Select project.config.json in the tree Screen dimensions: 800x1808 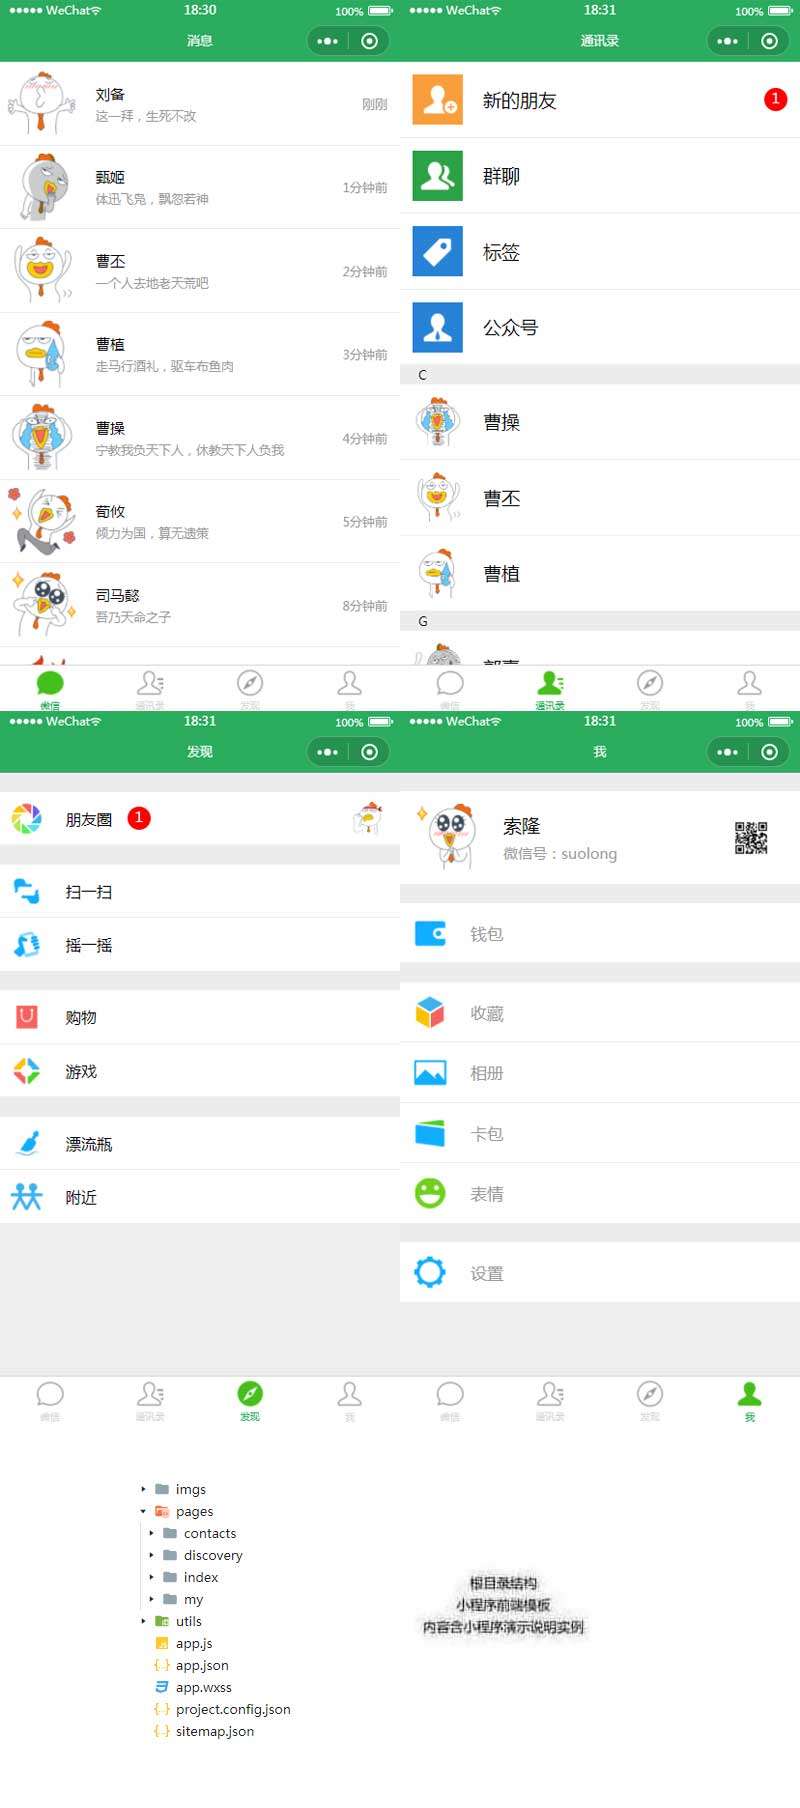(233, 1709)
